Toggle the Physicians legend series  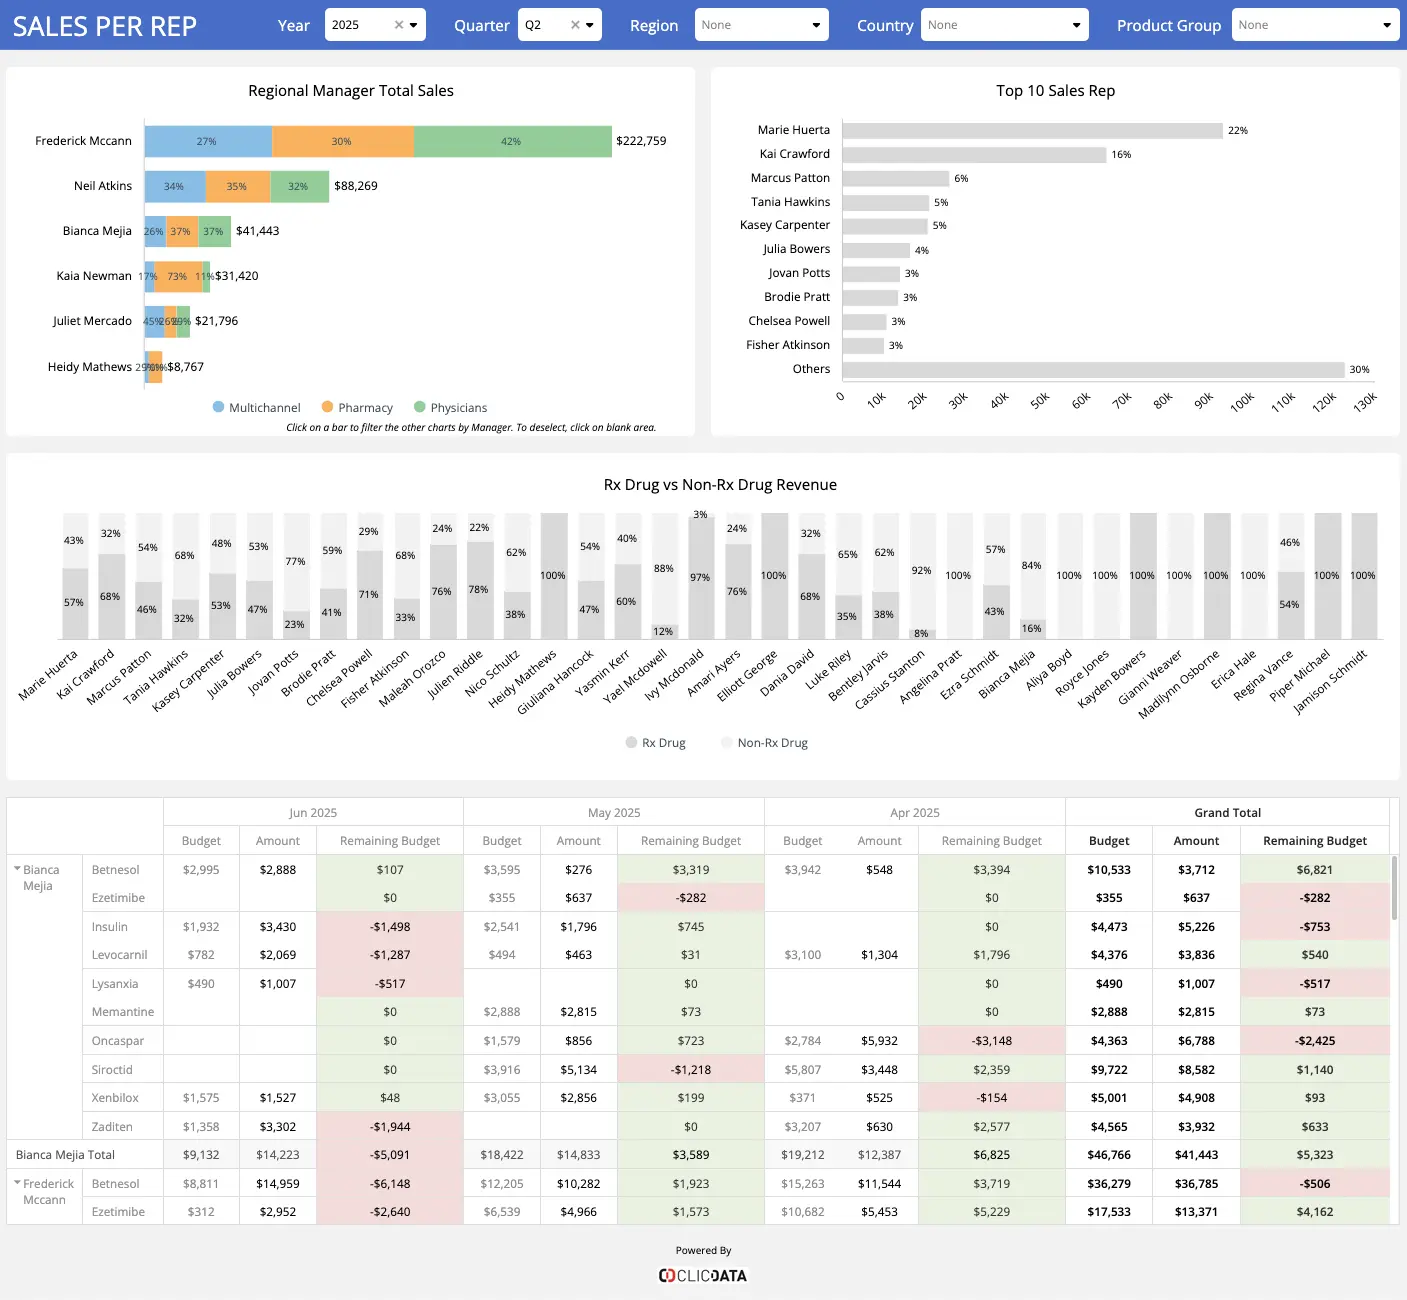450,407
